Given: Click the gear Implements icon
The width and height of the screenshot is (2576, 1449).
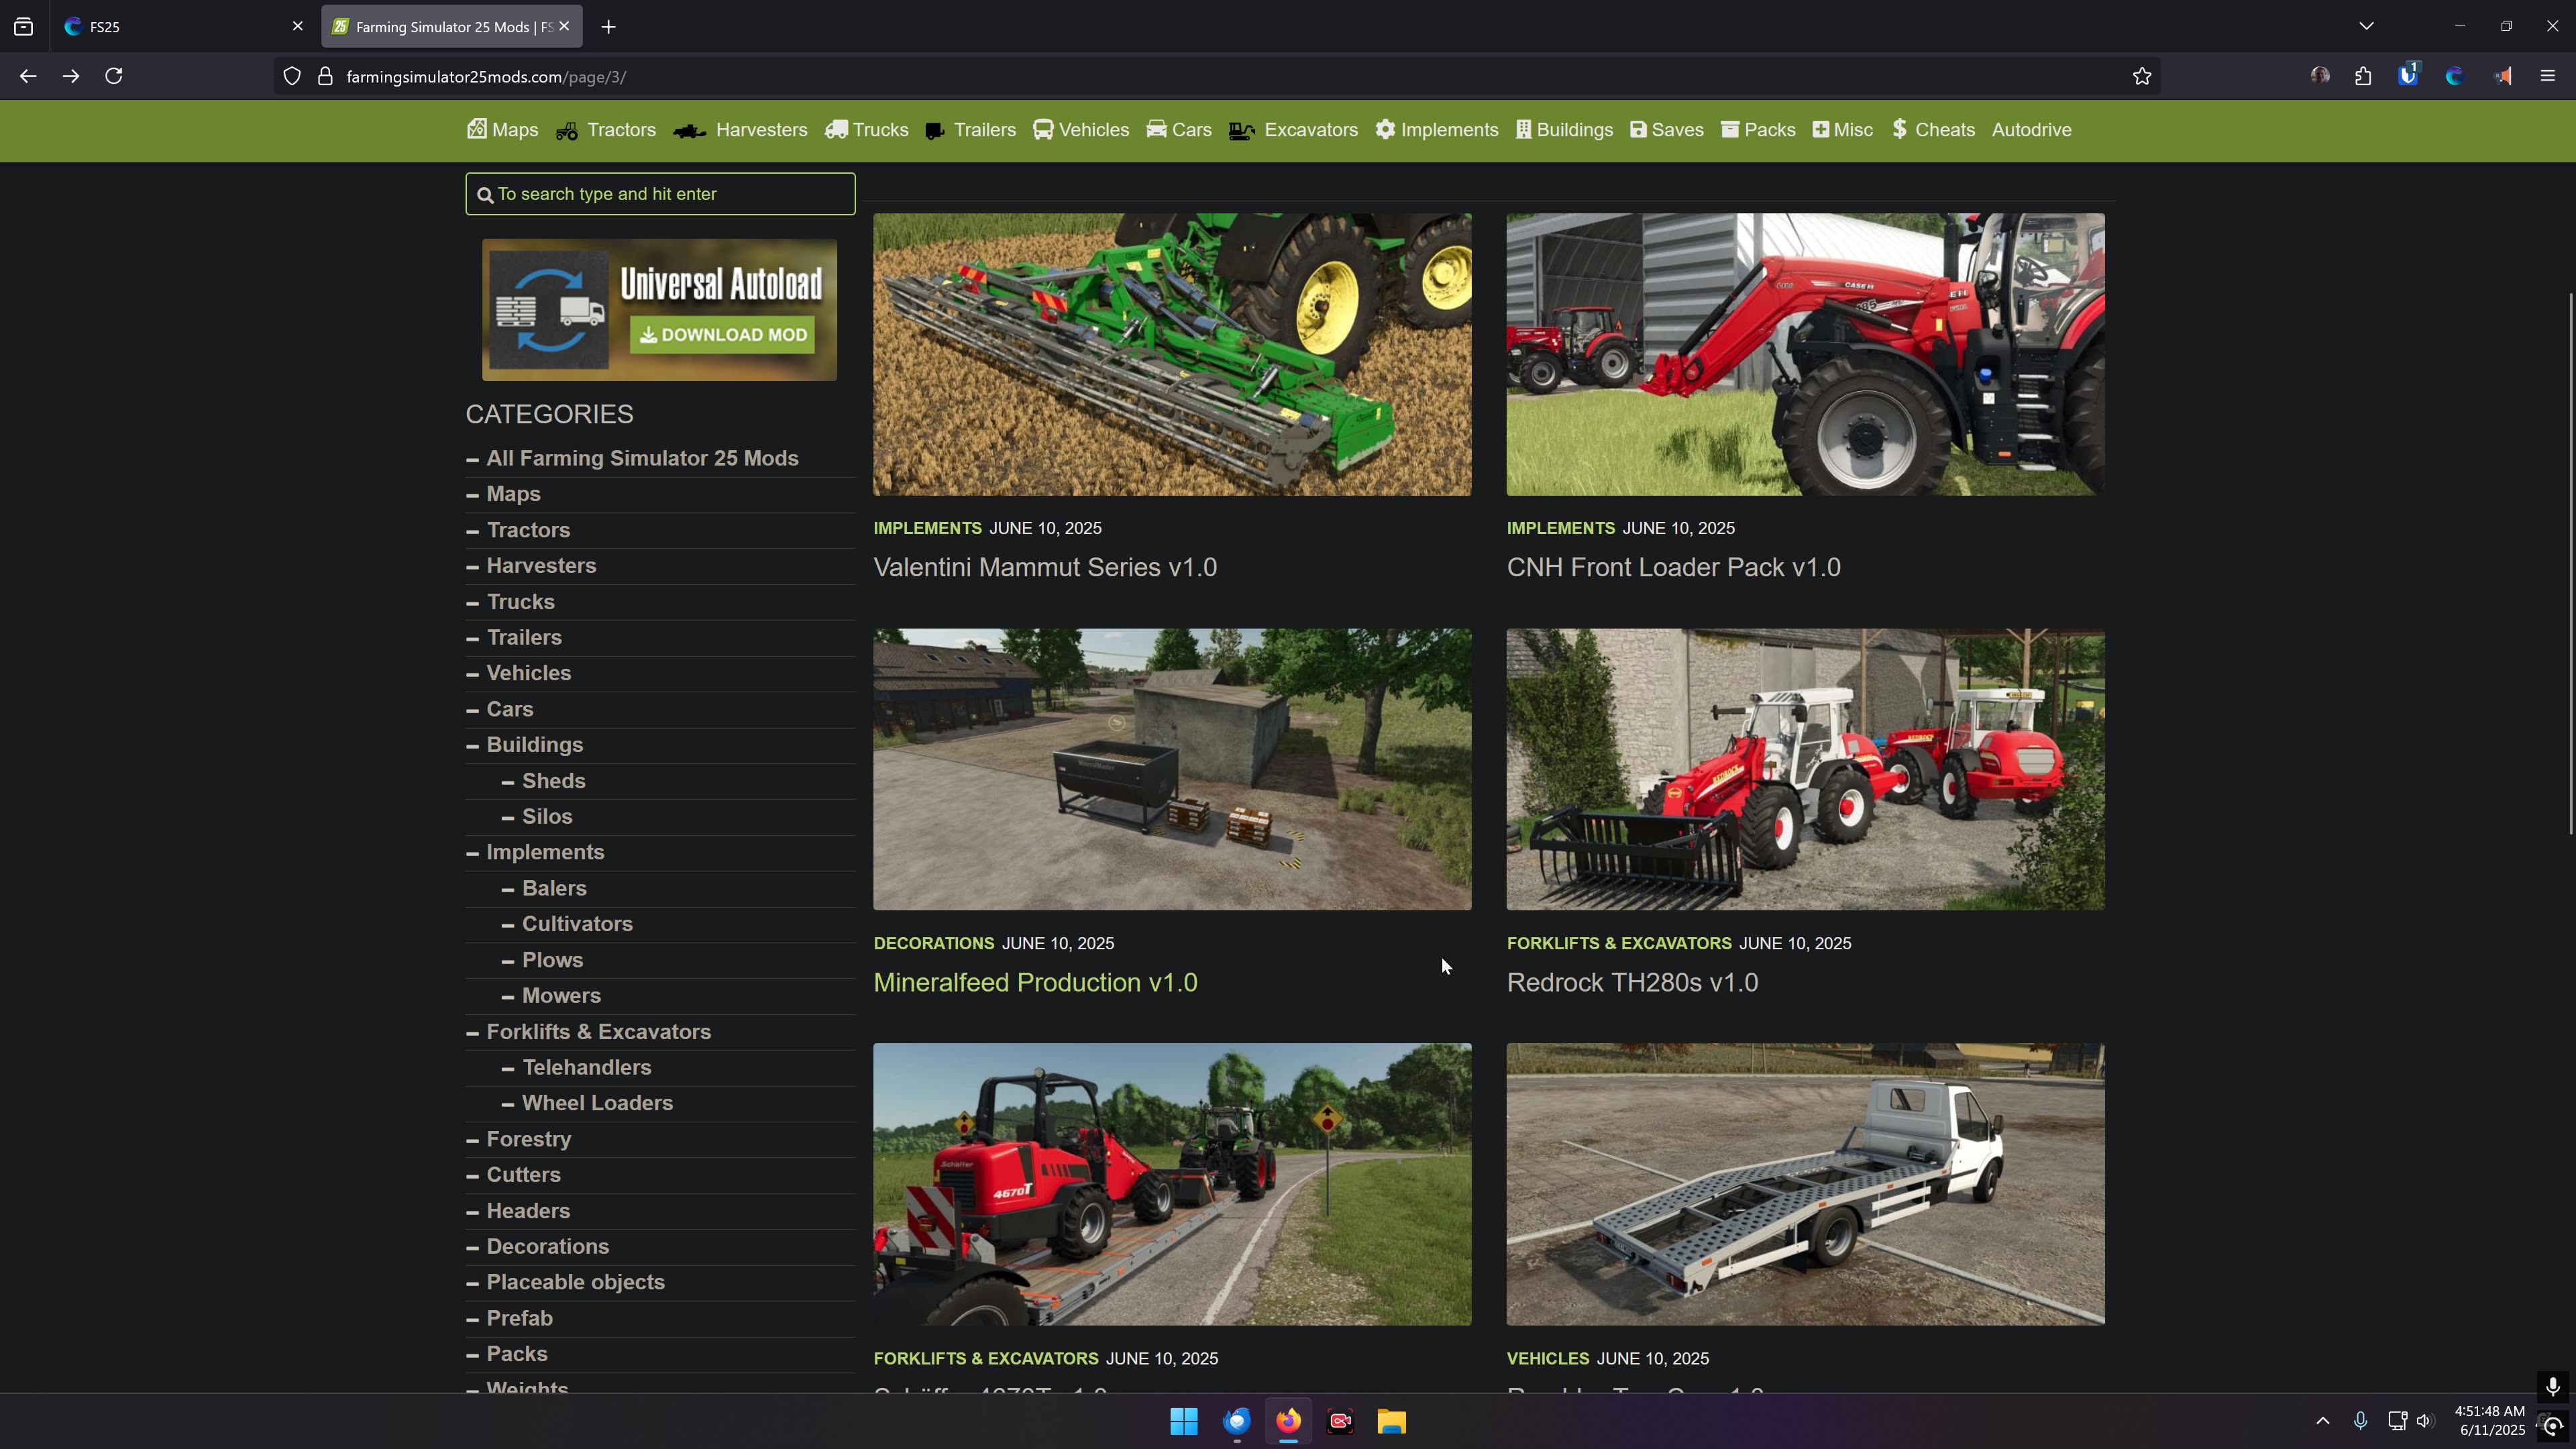Looking at the screenshot, I should pyautogui.click(x=1387, y=130).
